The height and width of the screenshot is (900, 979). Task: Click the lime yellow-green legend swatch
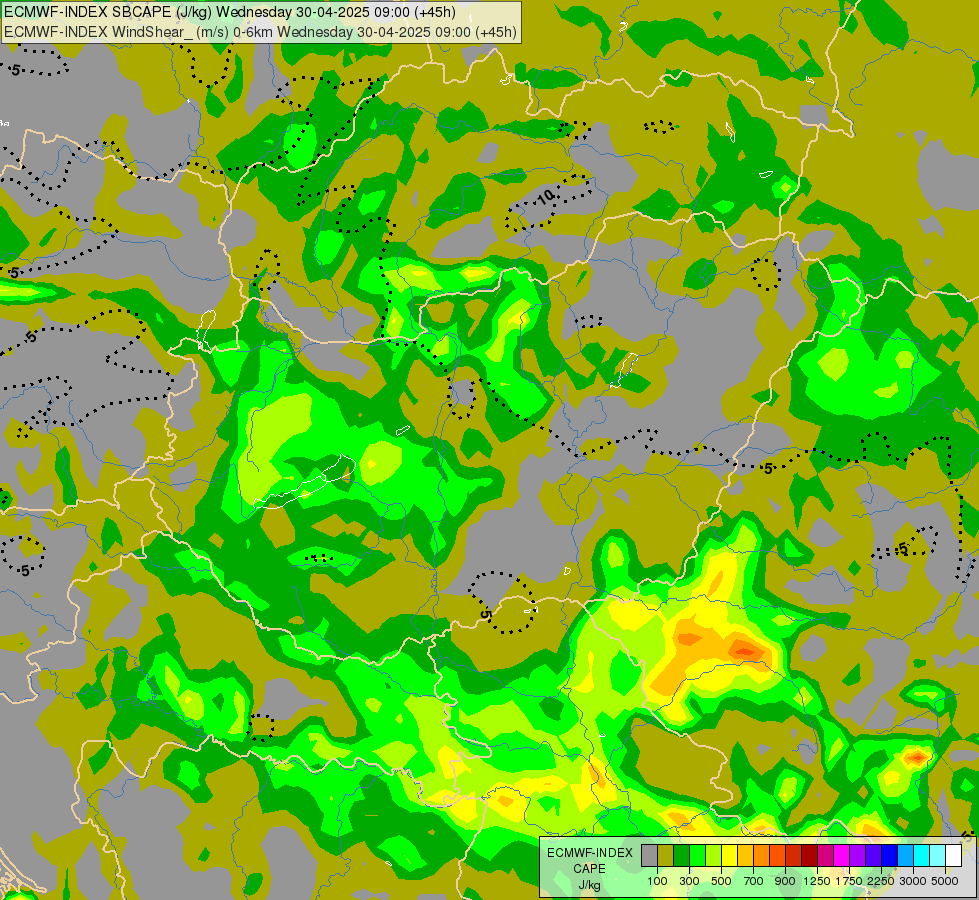(x=714, y=856)
